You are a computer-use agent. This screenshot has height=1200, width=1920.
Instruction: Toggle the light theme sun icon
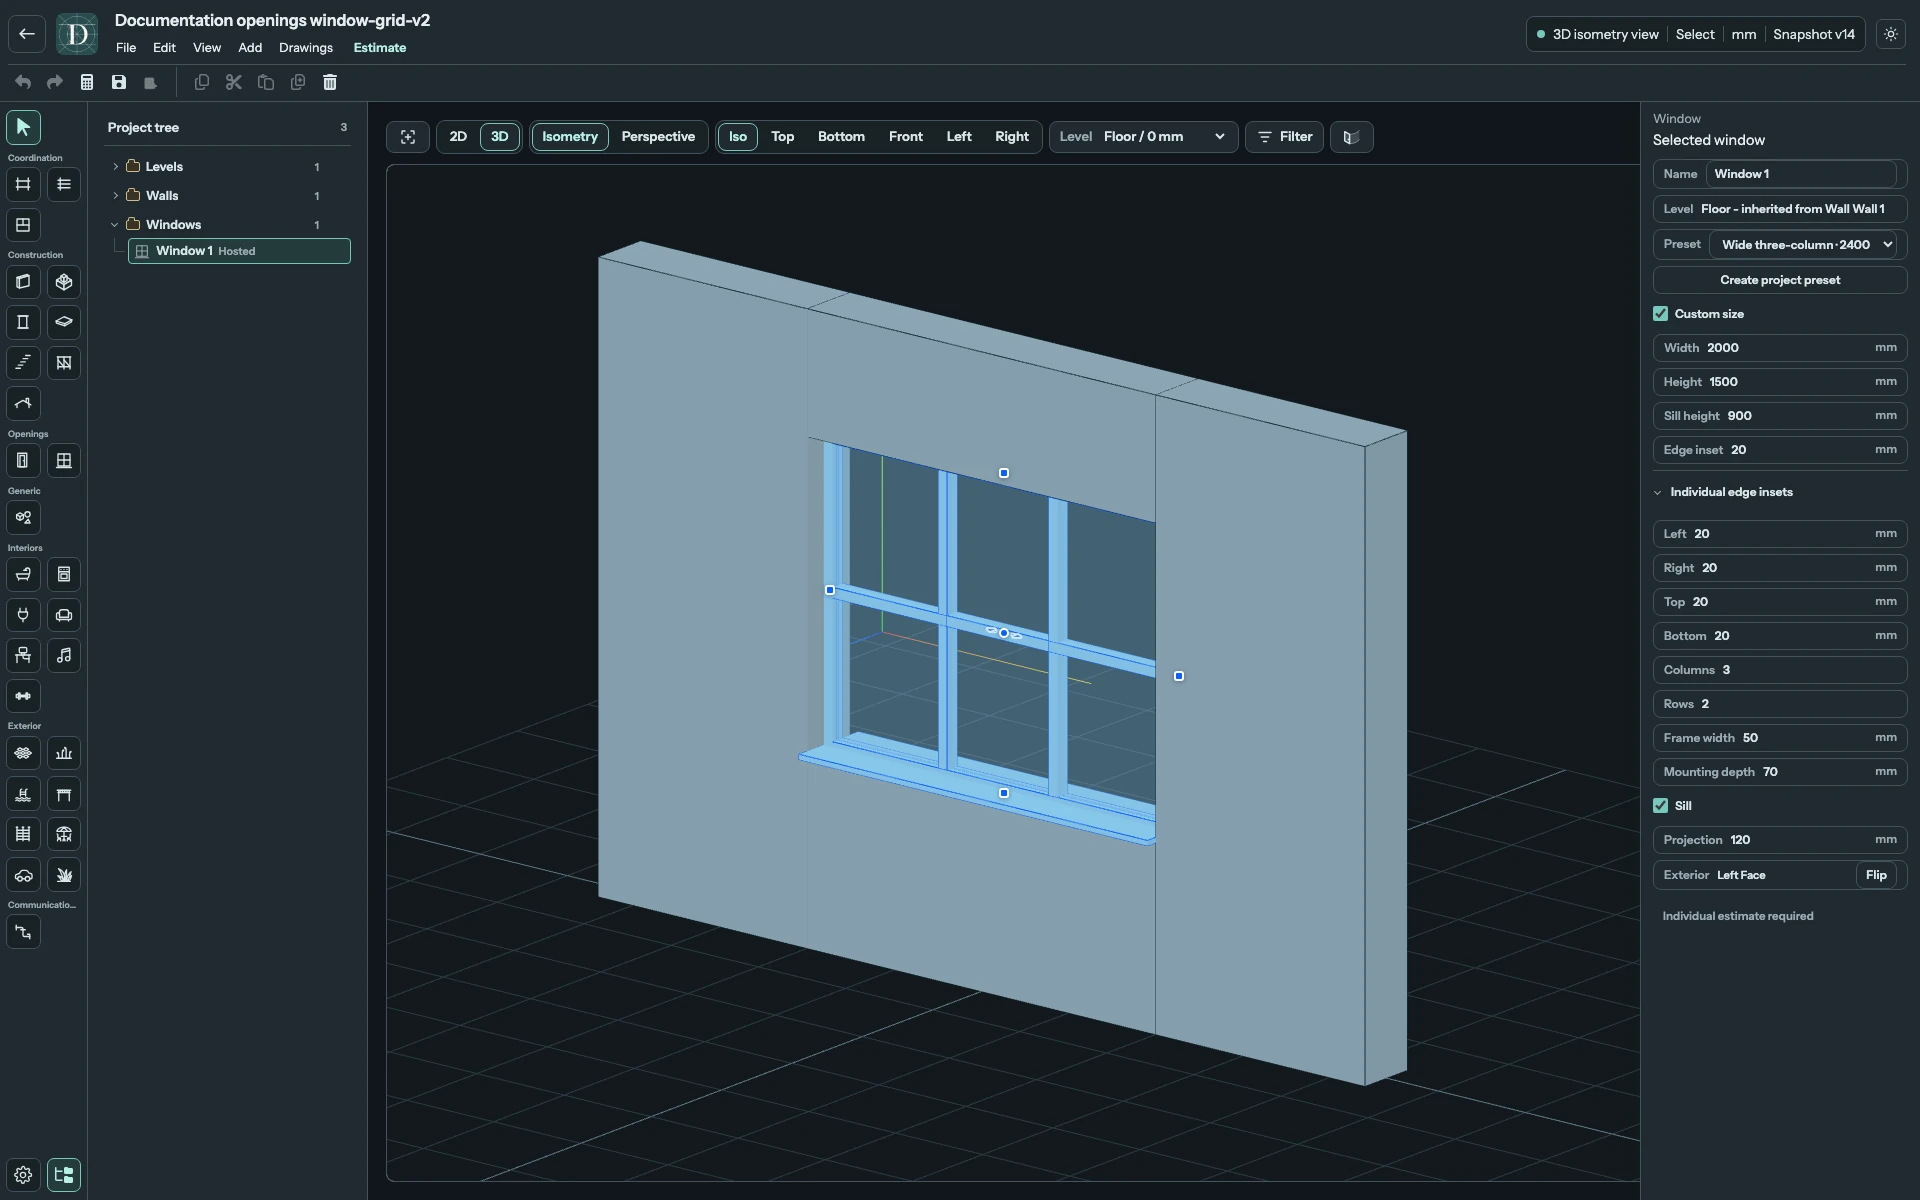coord(1891,34)
